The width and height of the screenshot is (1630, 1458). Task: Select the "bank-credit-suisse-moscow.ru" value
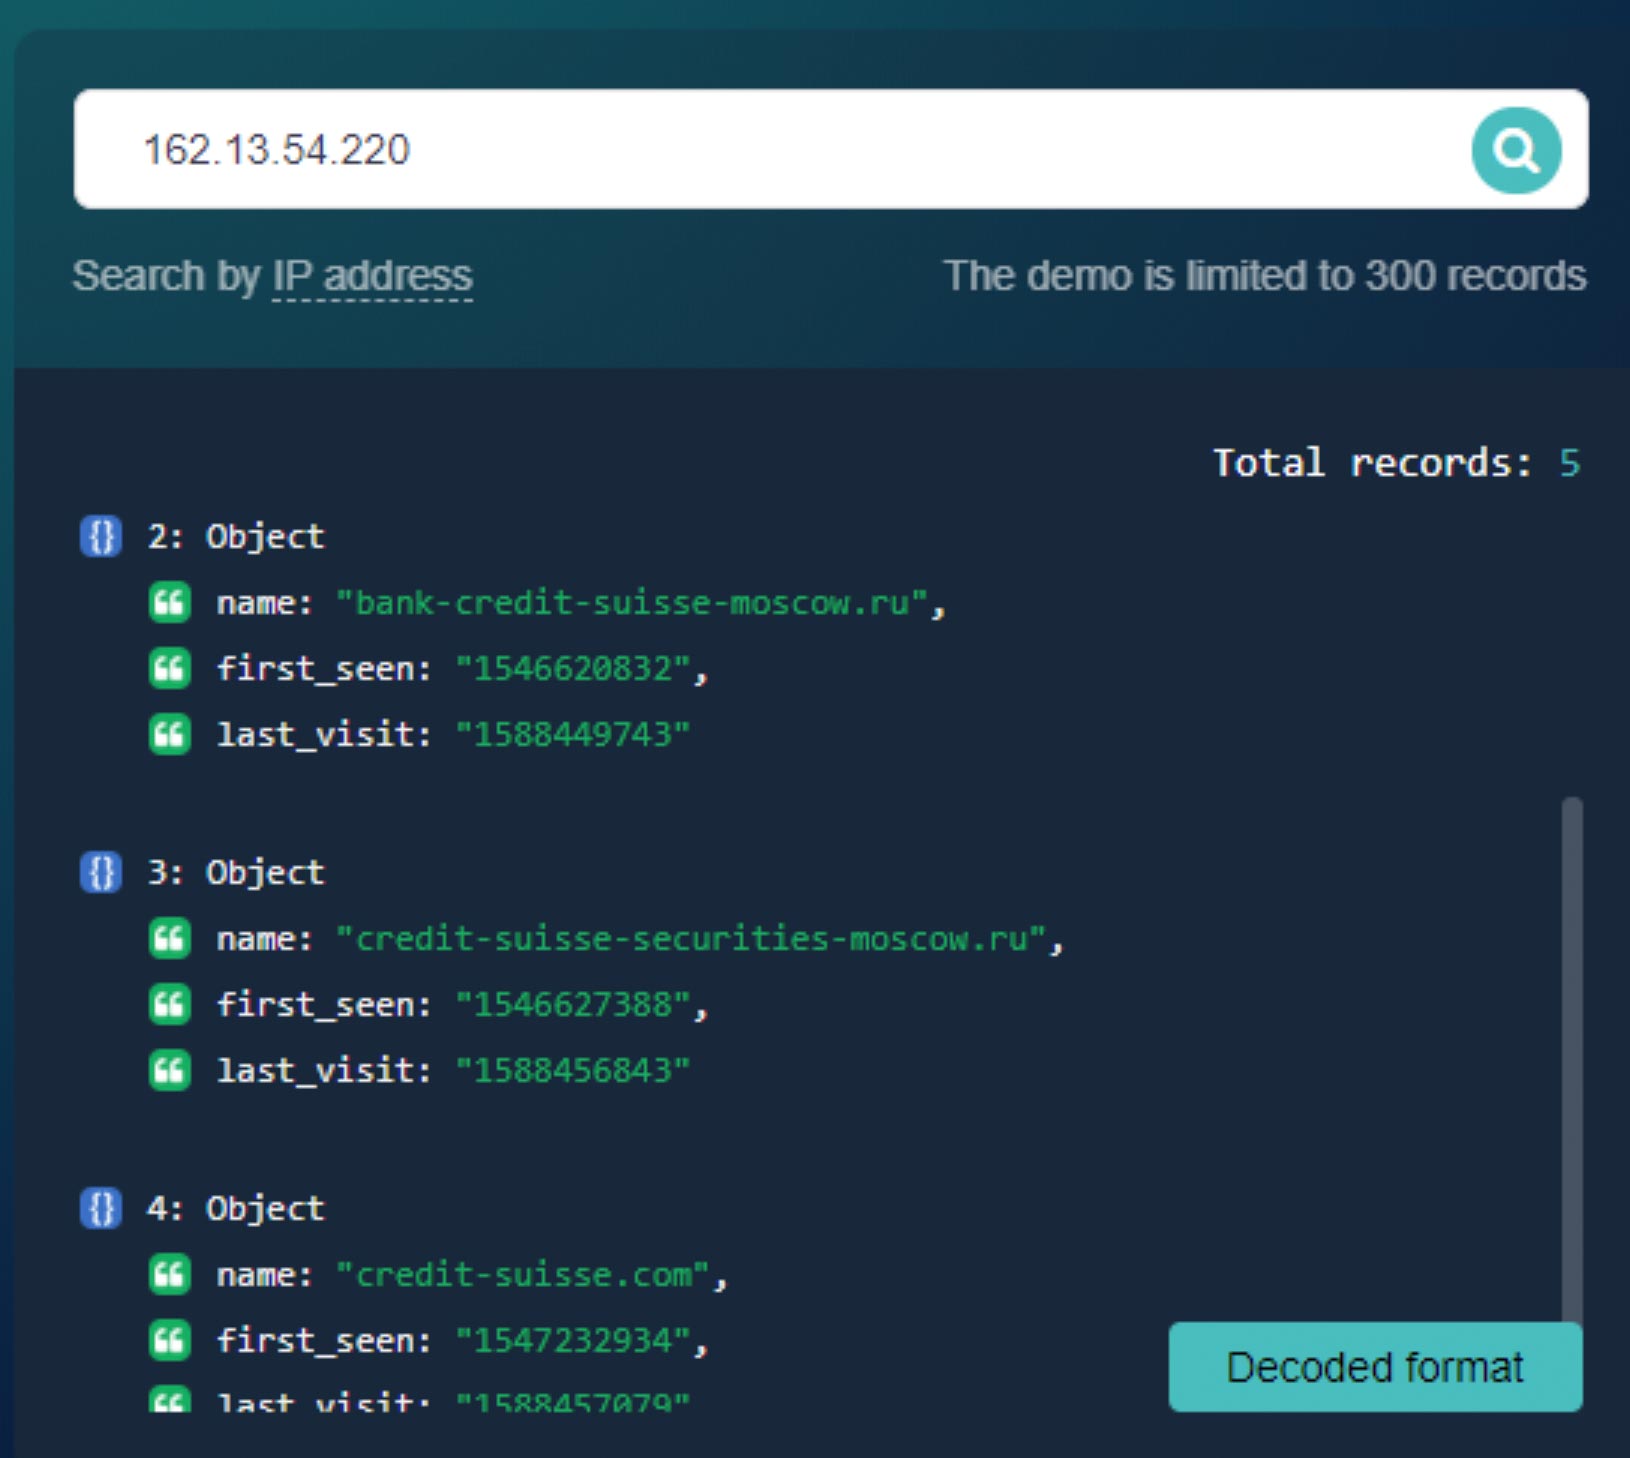(632, 603)
